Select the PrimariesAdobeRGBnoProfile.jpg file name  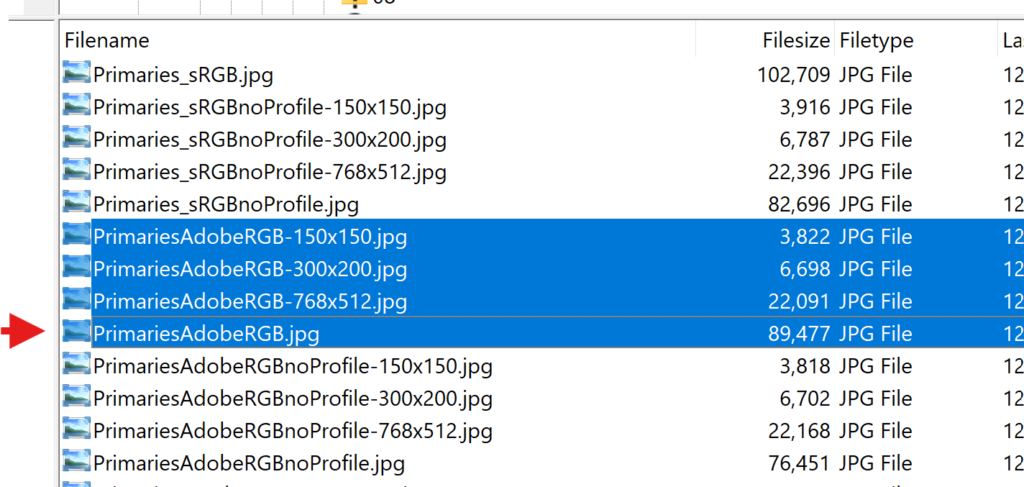click(249, 464)
